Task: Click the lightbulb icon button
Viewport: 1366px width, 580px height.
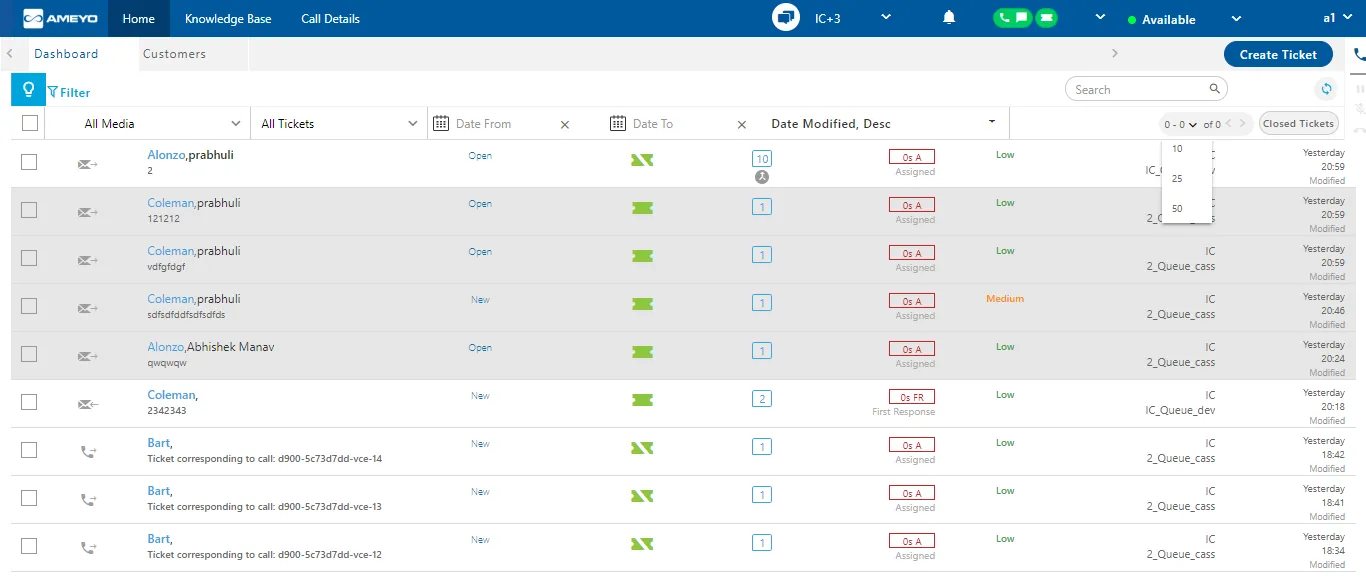Action: (x=28, y=90)
